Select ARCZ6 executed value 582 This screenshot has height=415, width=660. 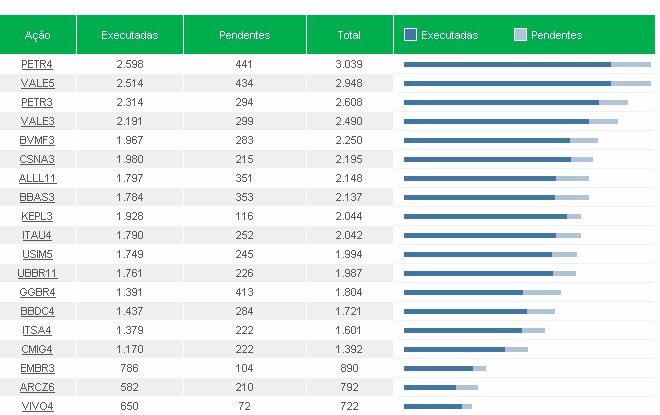[x=129, y=387]
